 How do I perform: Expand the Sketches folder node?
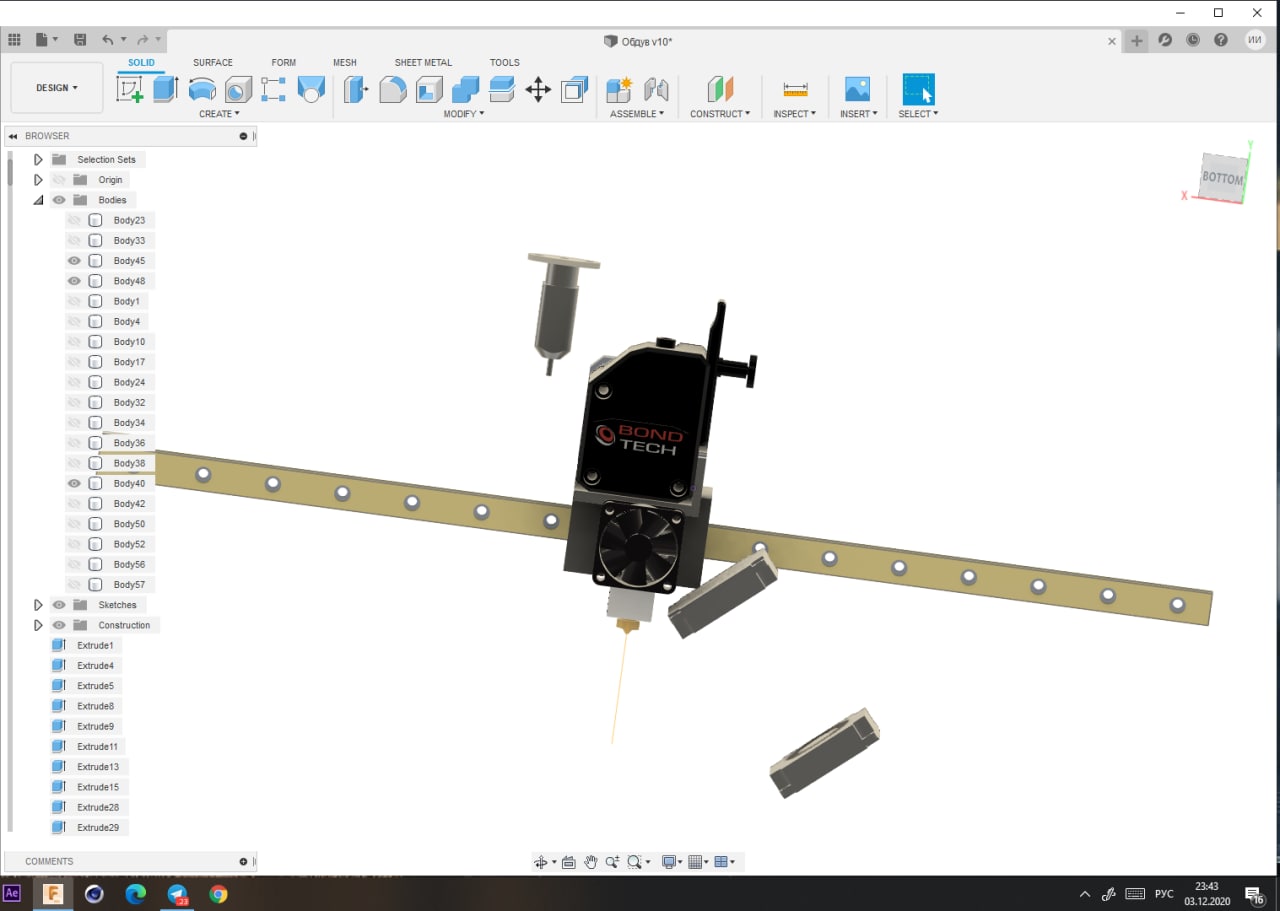click(x=38, y=605)
